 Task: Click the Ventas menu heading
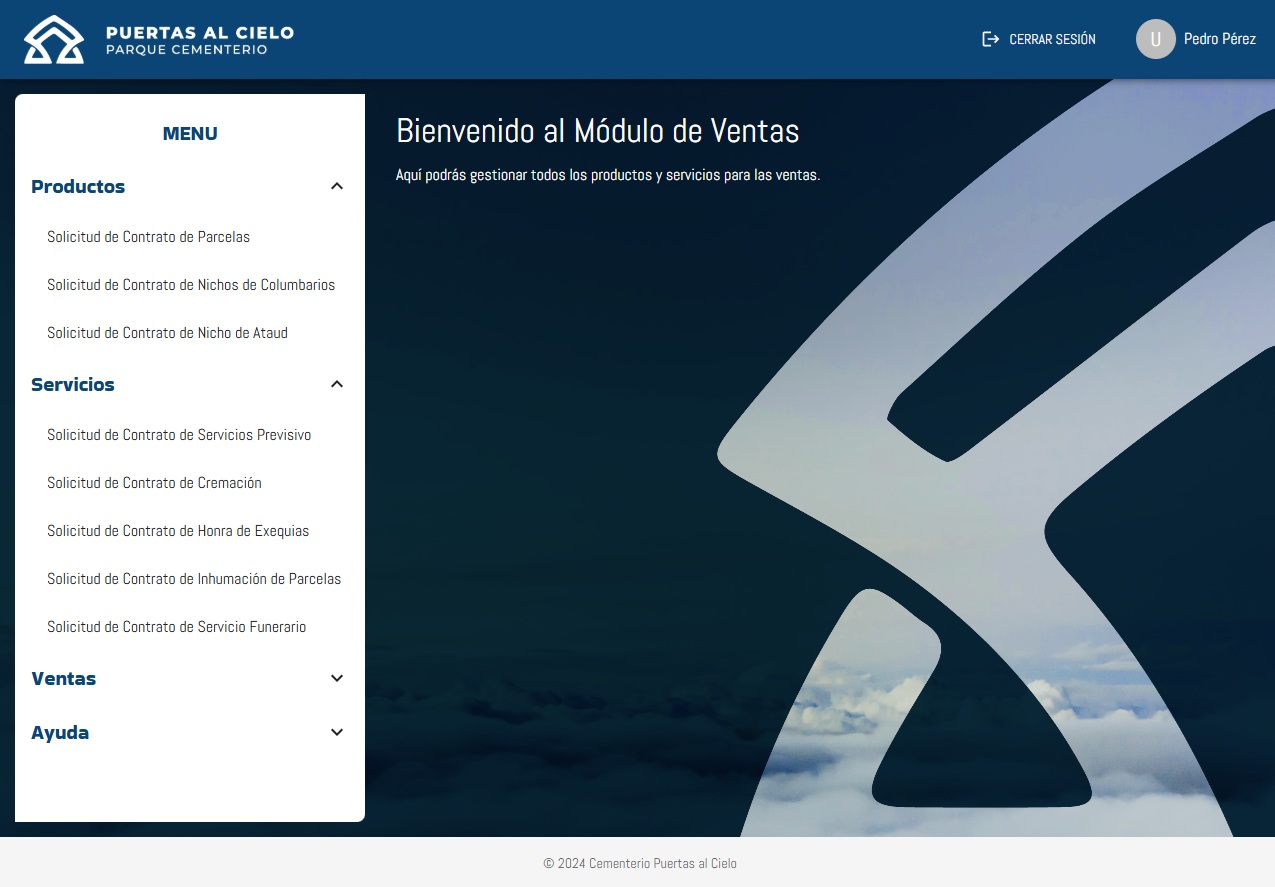(64, 679)
